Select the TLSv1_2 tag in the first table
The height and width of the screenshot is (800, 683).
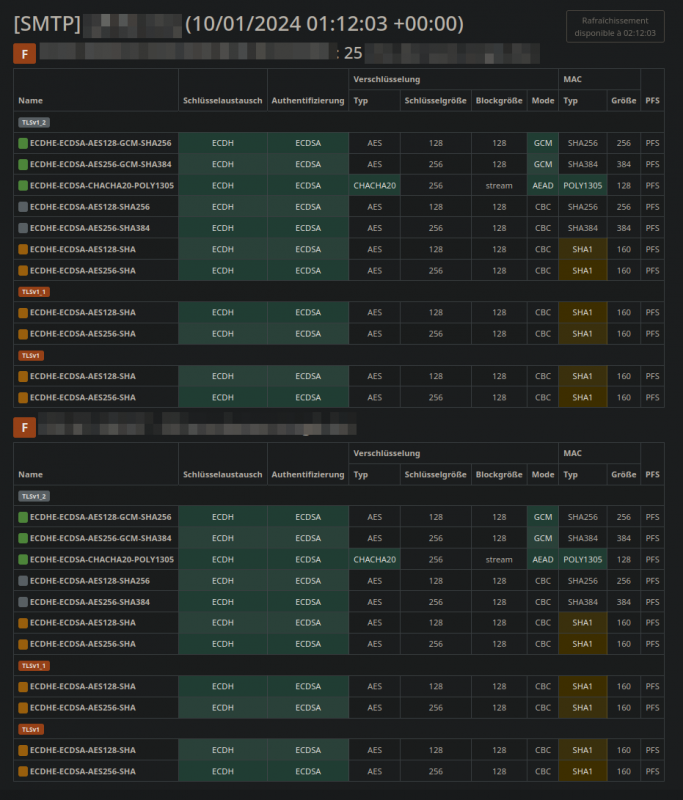[34, 122]
